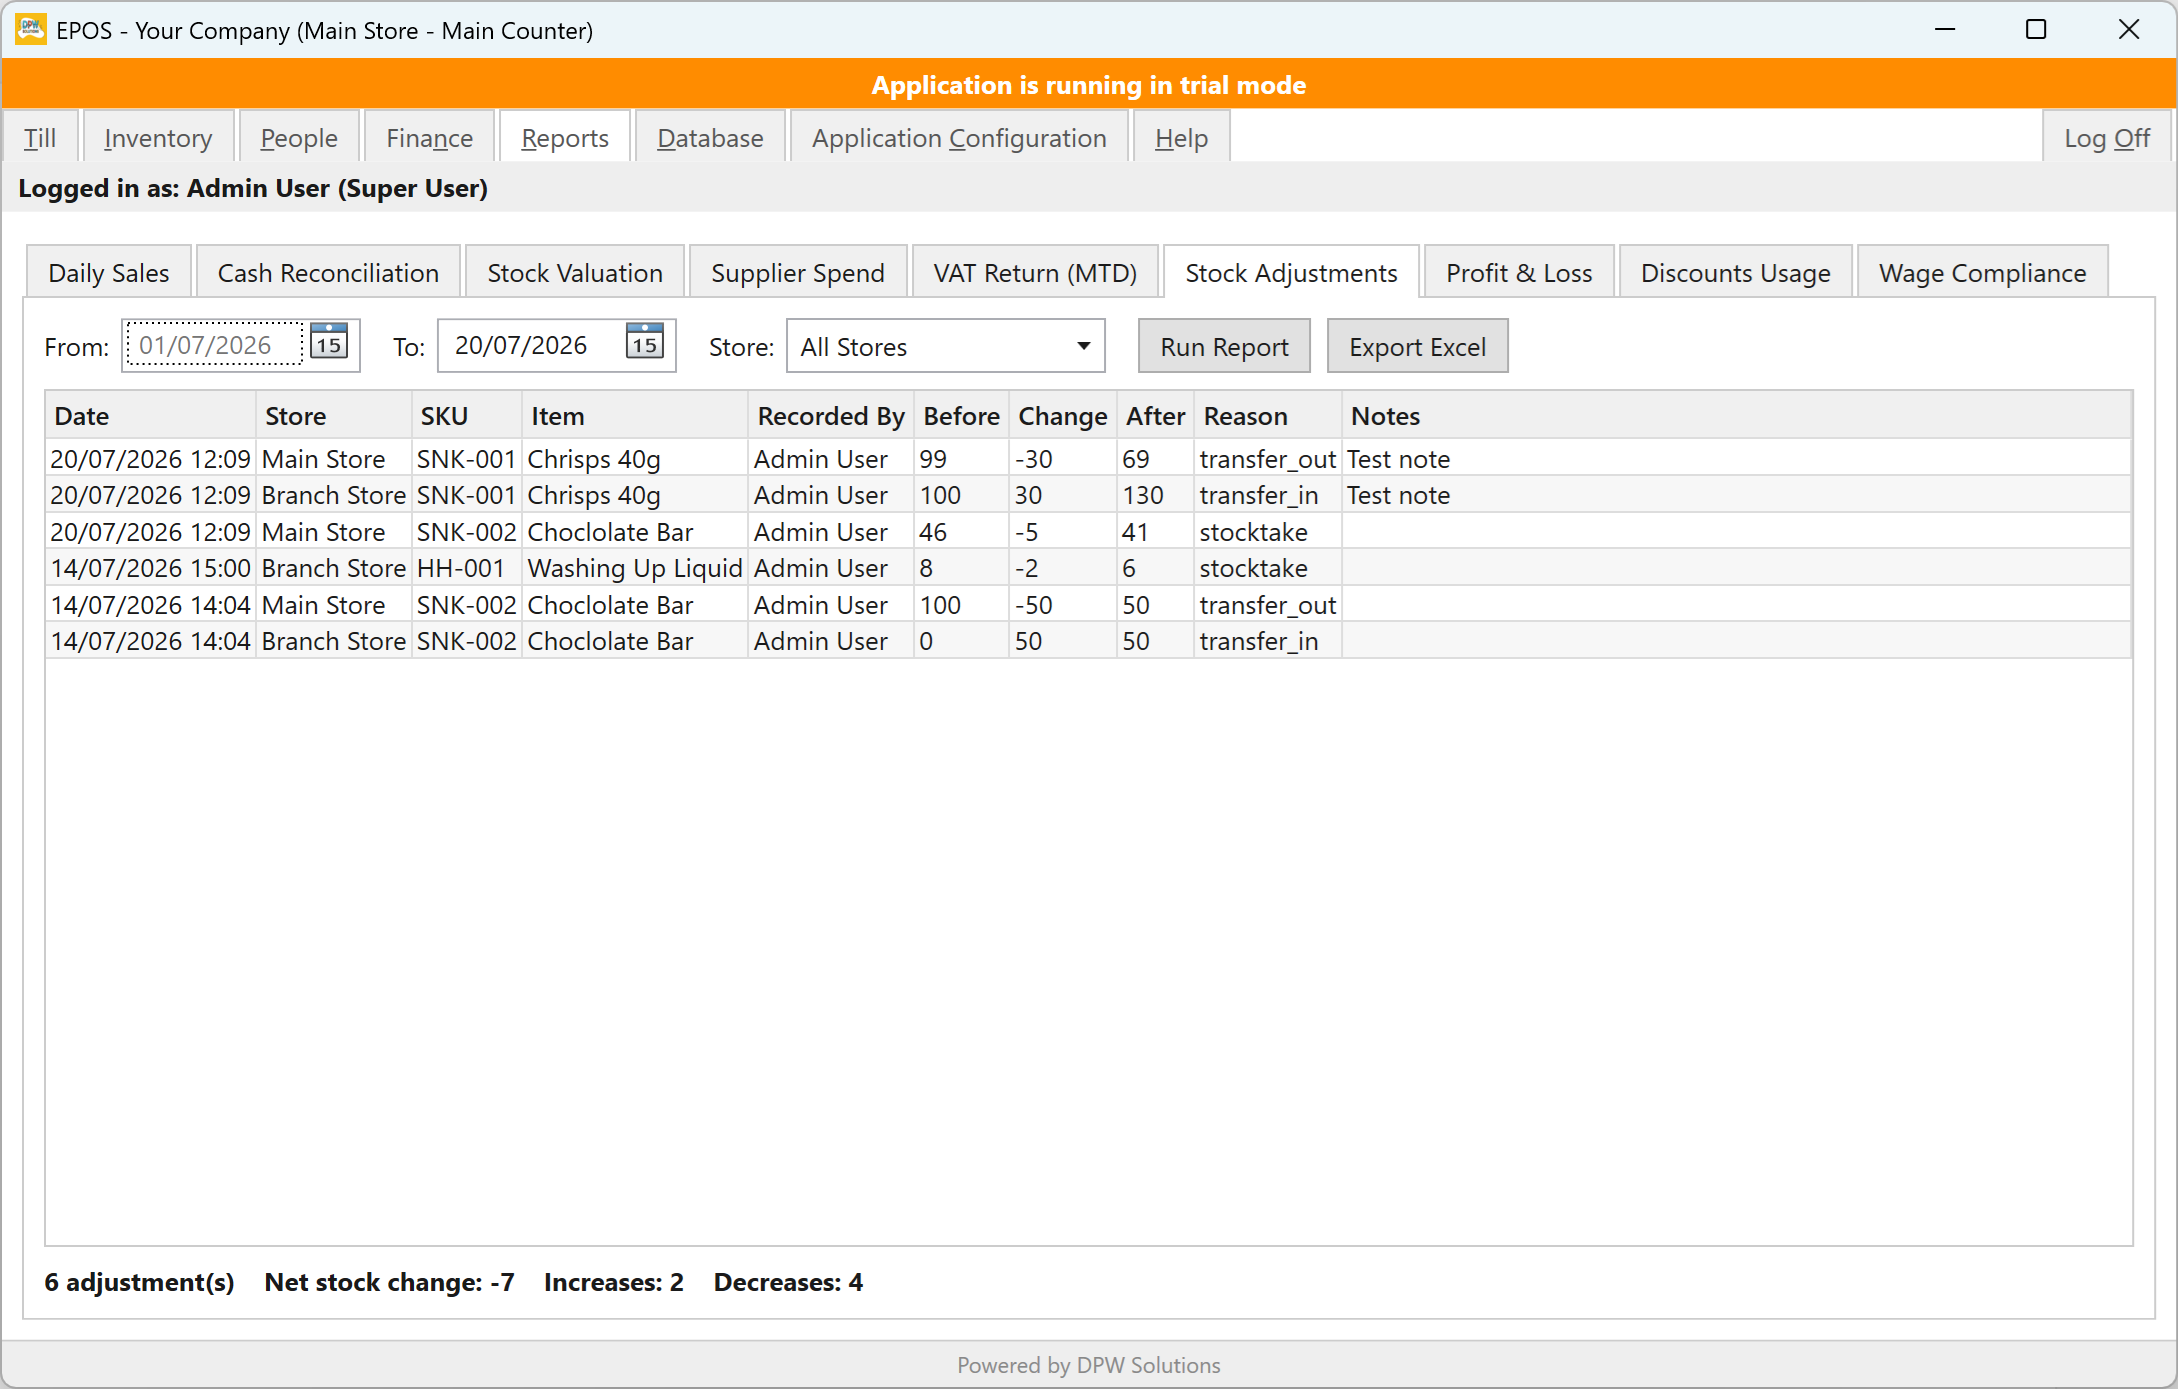Focus the From date input field
Image resolution: width=2178 pixels, height=1389 pixels.
[215, 345]
